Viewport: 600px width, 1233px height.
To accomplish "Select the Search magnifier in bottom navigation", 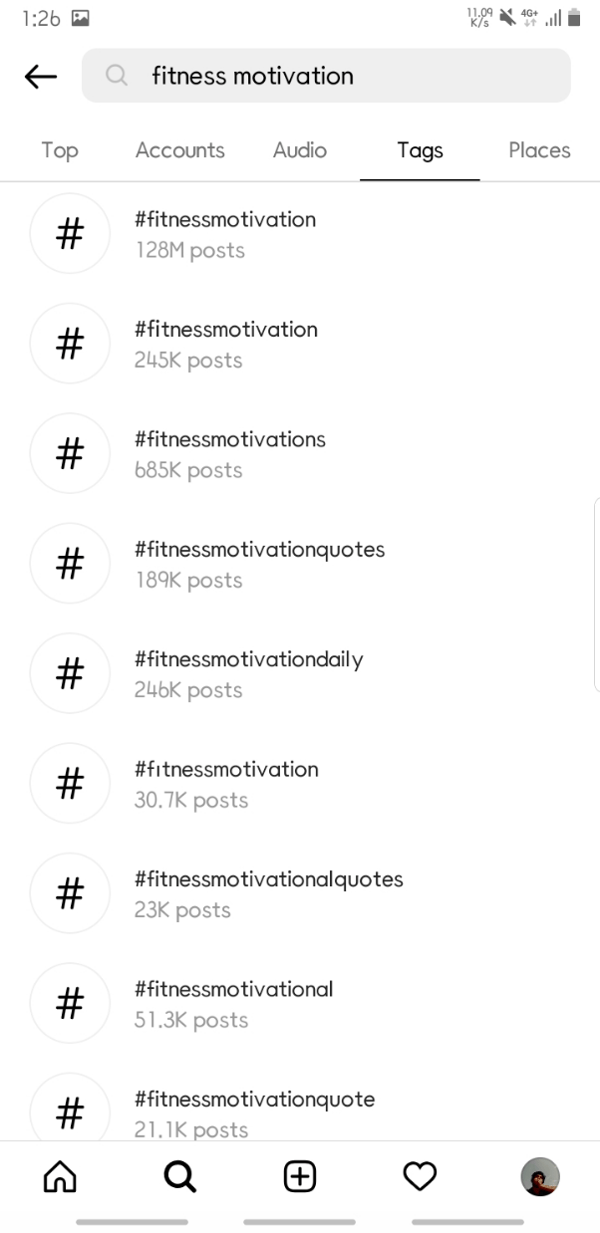I will (x=180, y=1177).
